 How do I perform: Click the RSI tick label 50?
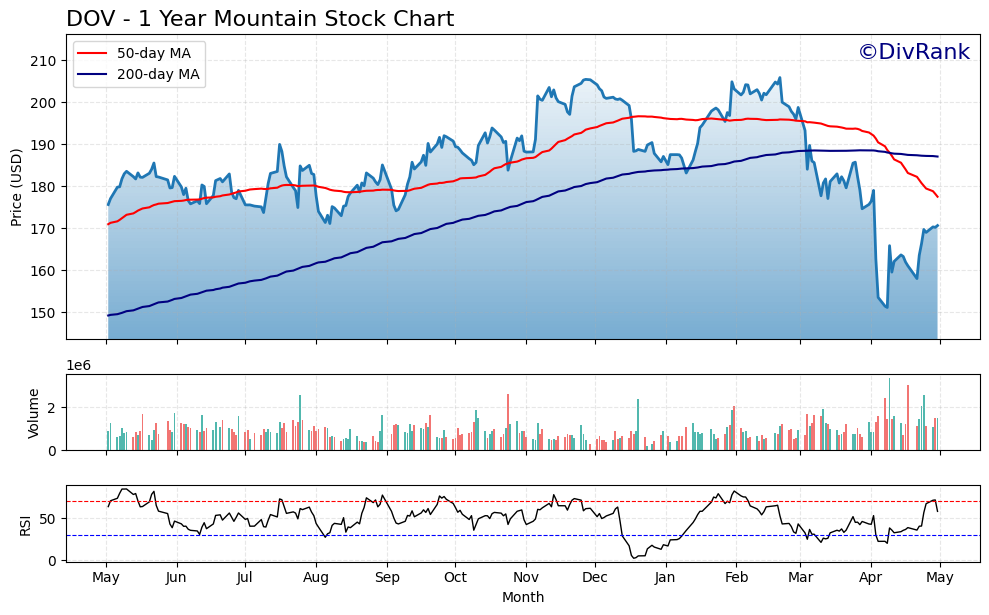(x=48, y=519)
